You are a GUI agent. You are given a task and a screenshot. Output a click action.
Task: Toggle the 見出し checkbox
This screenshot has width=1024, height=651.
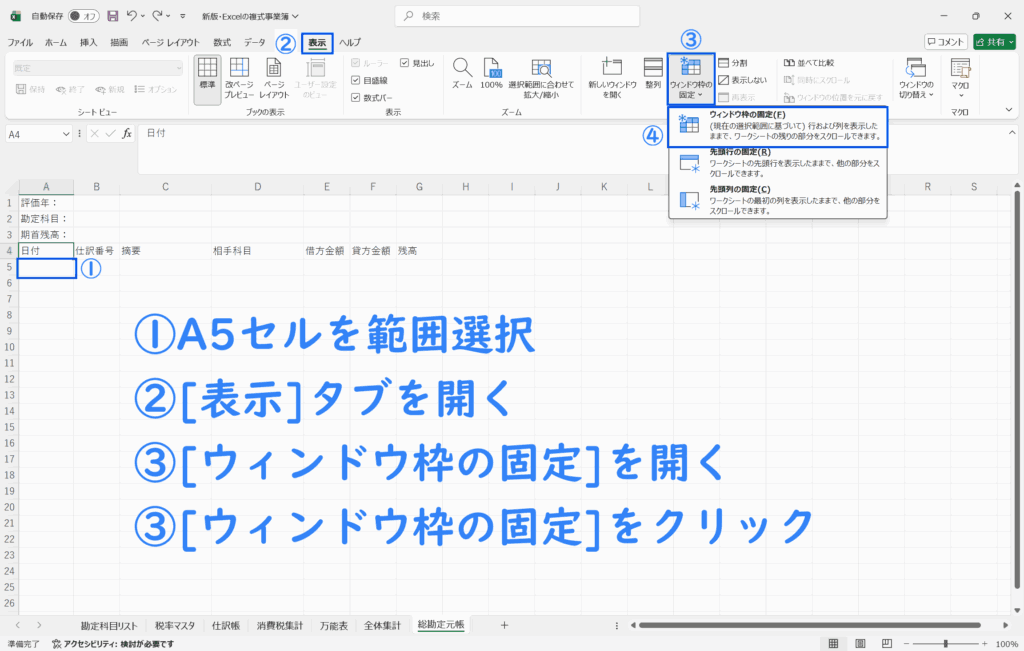[404, 63]
